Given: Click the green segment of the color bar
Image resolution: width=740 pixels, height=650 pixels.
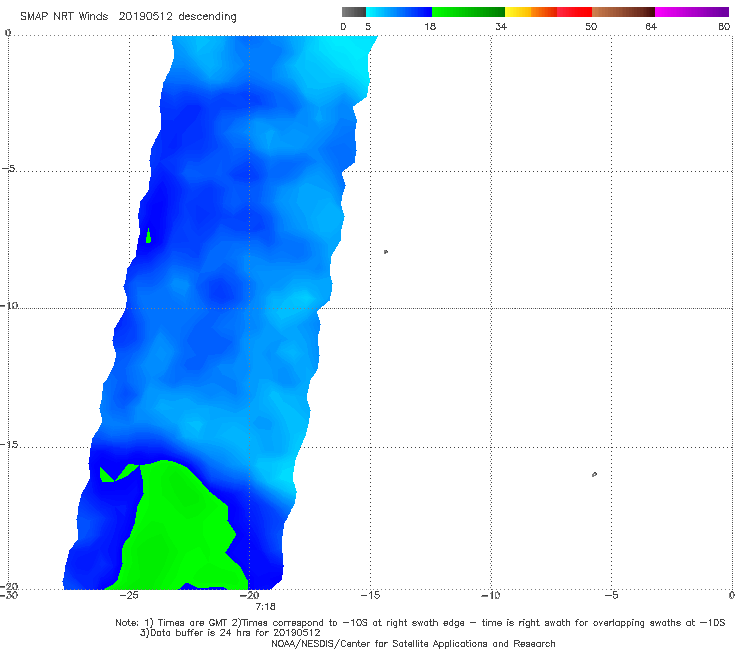Looking at the screenshot, I should (x=468, y=12).
